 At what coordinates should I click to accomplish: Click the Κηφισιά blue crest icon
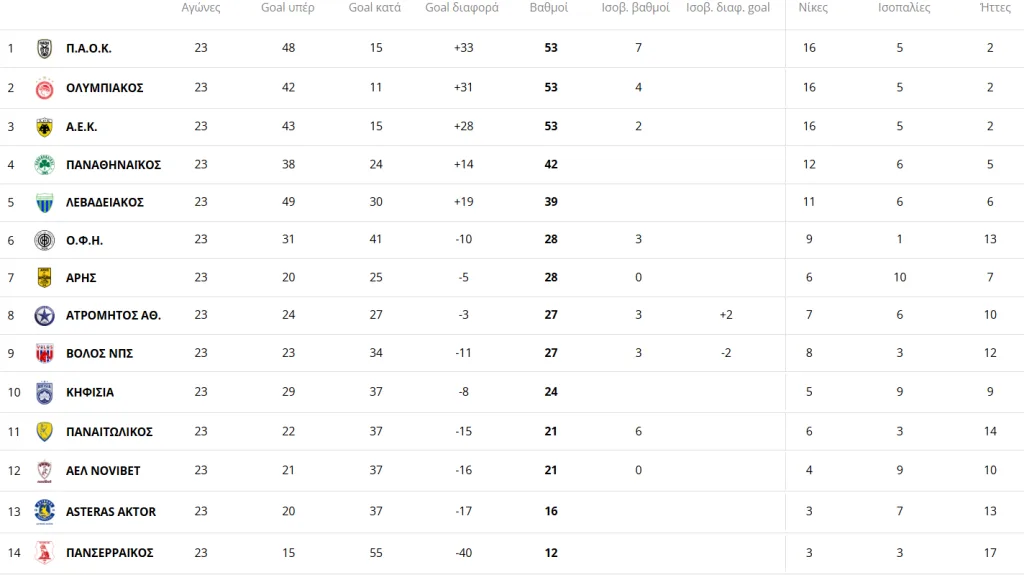coord(44,392)
